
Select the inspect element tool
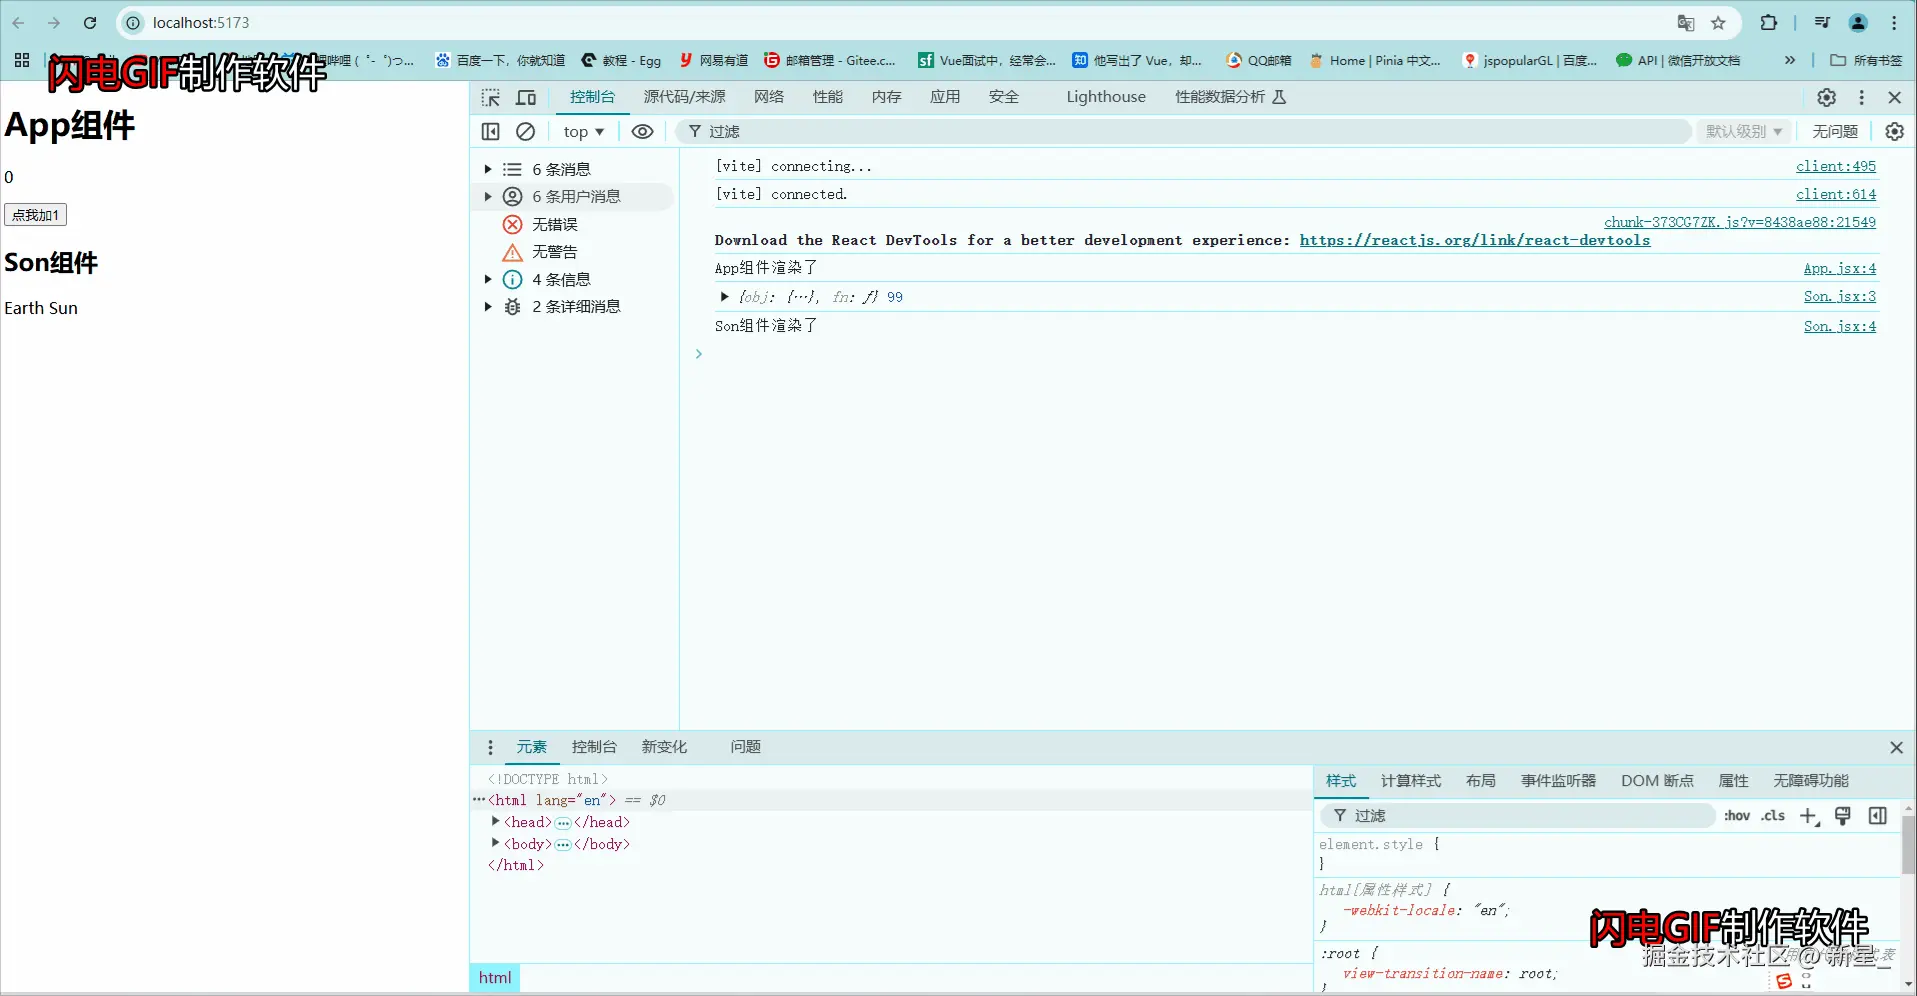(490, 97)
